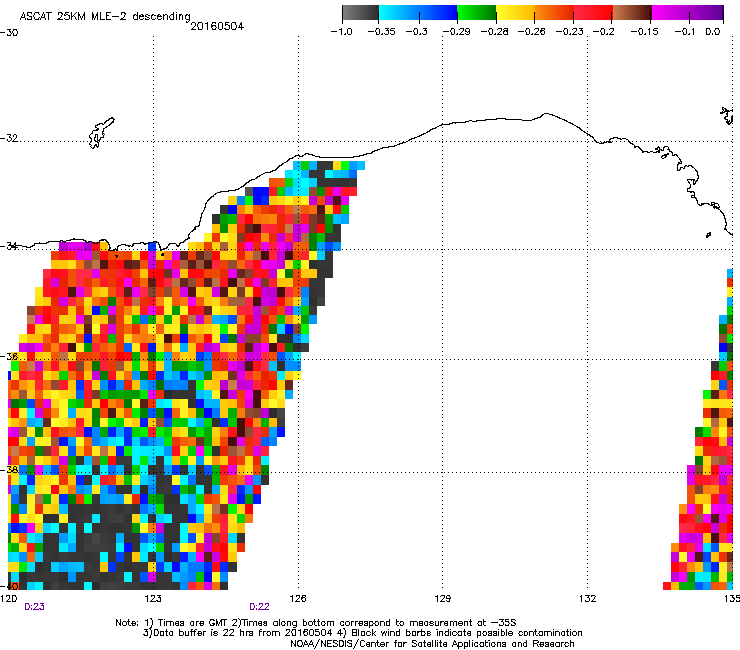
Task: Click the magenta-purple segment of the color bar
Action: point(688,12)
